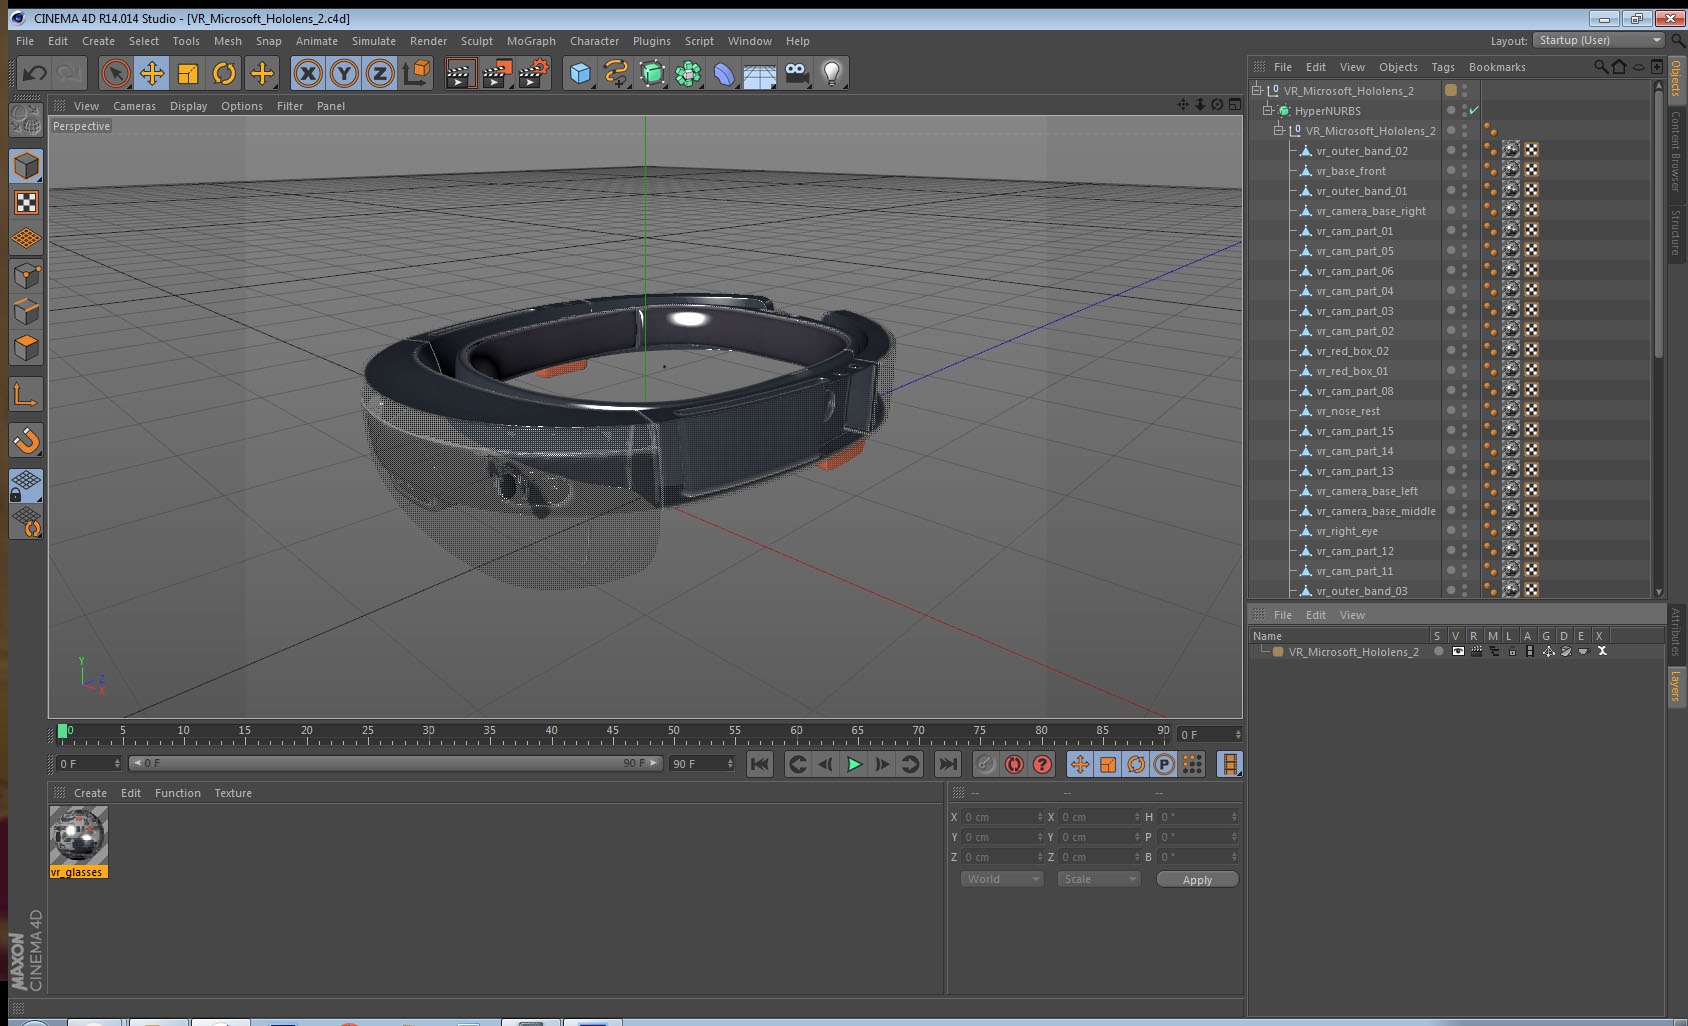Open Object Manager Tags menu
1688x1026 pixels.
[x=1443, y=67]
